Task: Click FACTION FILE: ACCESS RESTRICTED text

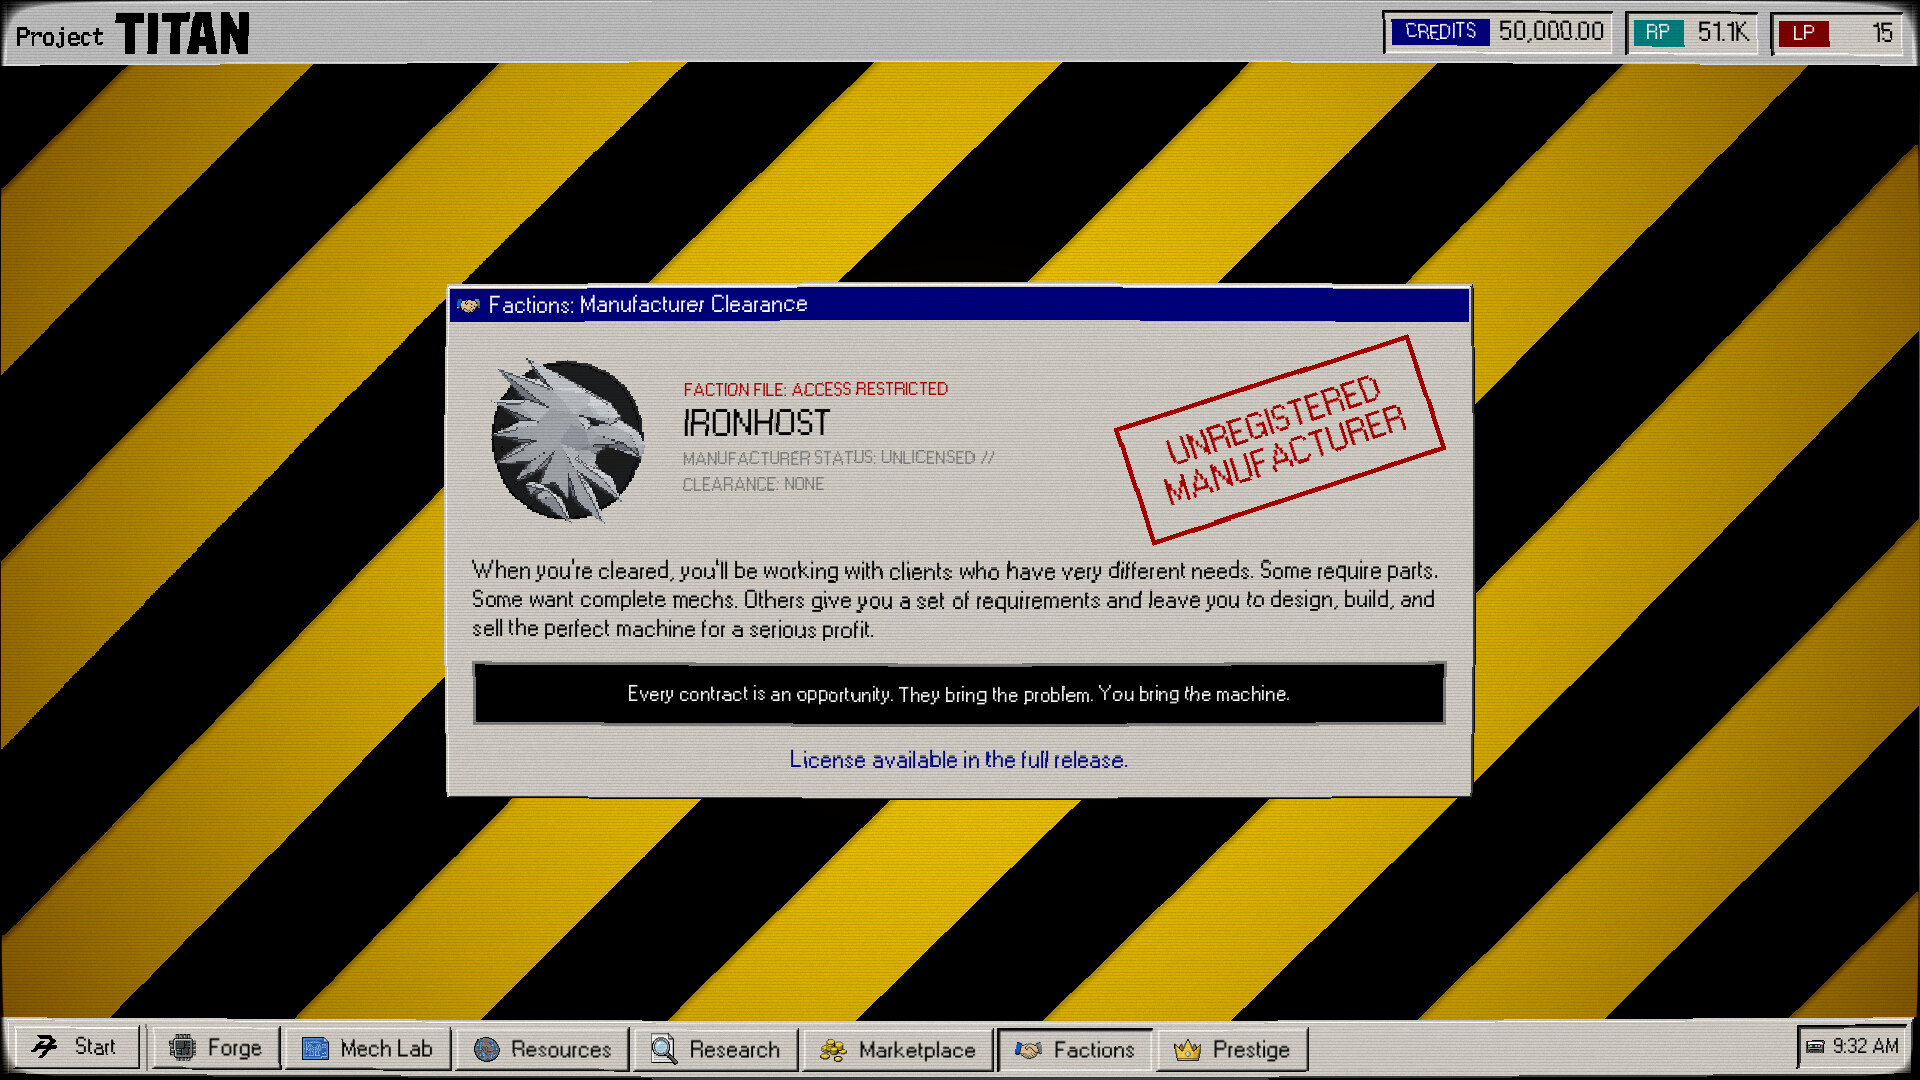Action: point(816,389)
